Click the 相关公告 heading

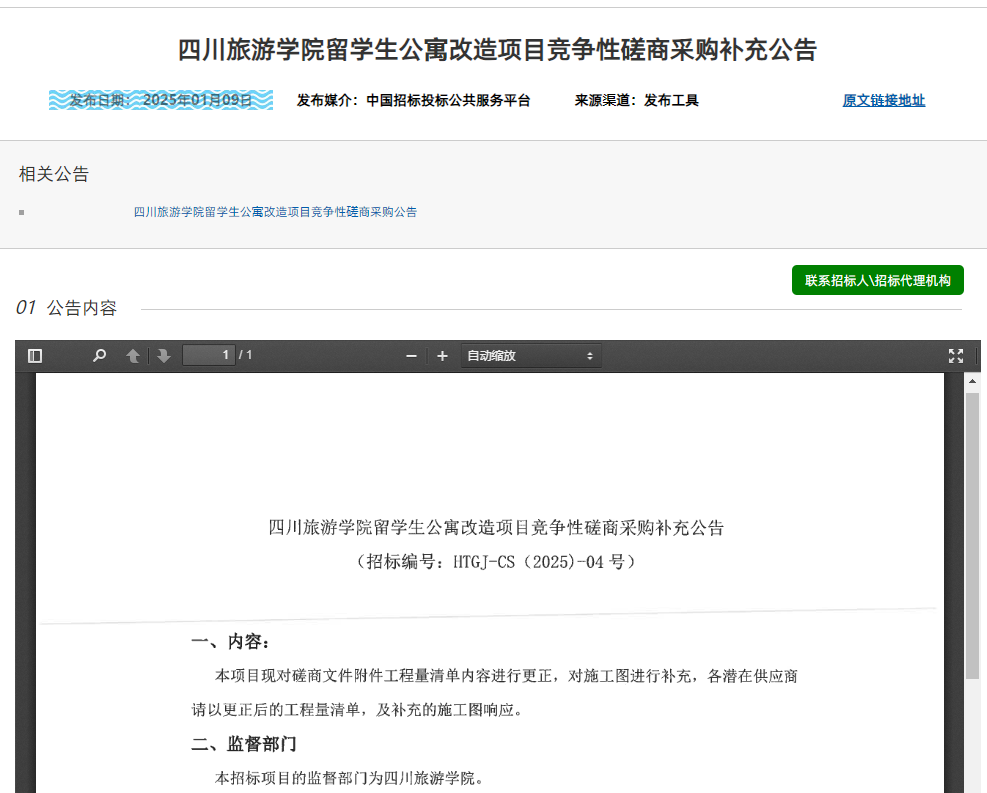[x=54, y=174]
